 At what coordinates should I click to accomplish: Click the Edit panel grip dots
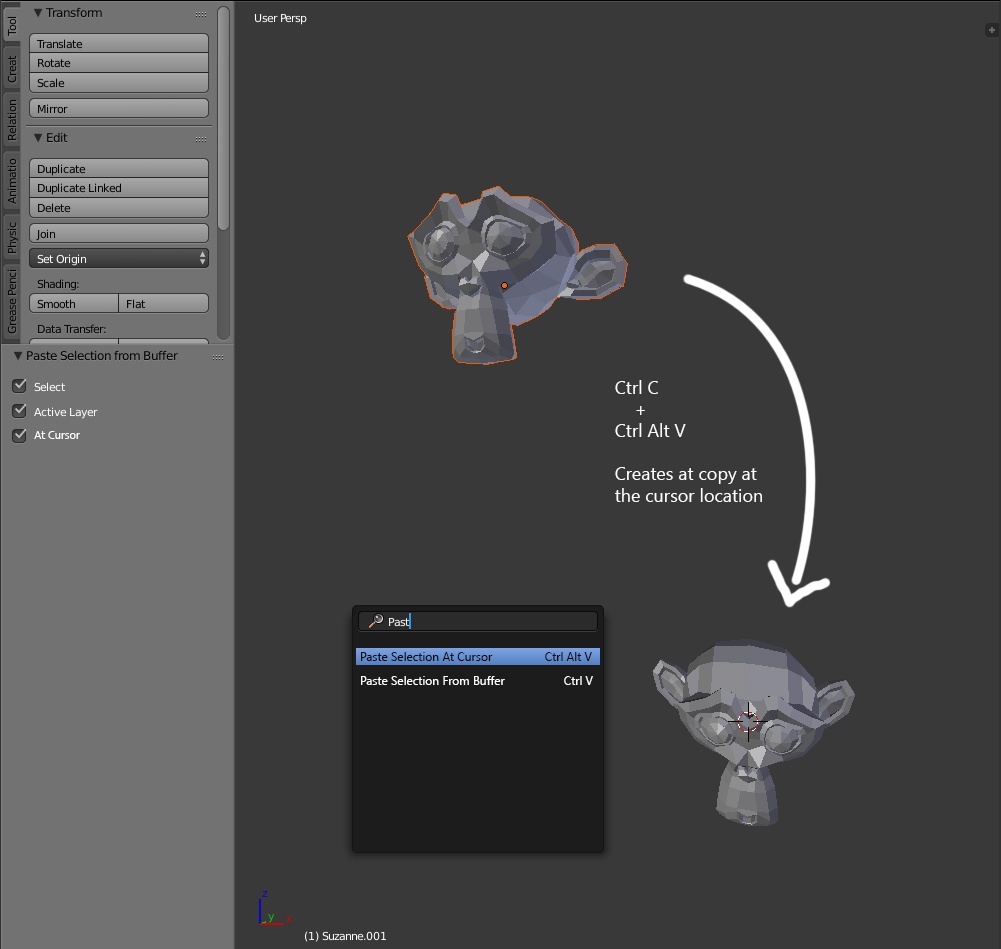coord(201,139)
